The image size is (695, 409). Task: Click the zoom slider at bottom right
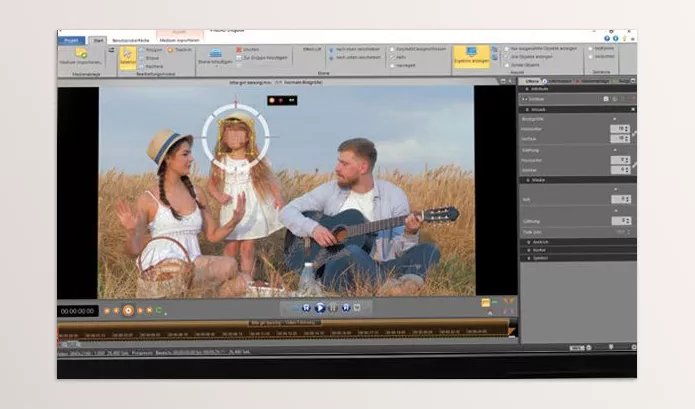pyautogui.click(x=611, y=347)
